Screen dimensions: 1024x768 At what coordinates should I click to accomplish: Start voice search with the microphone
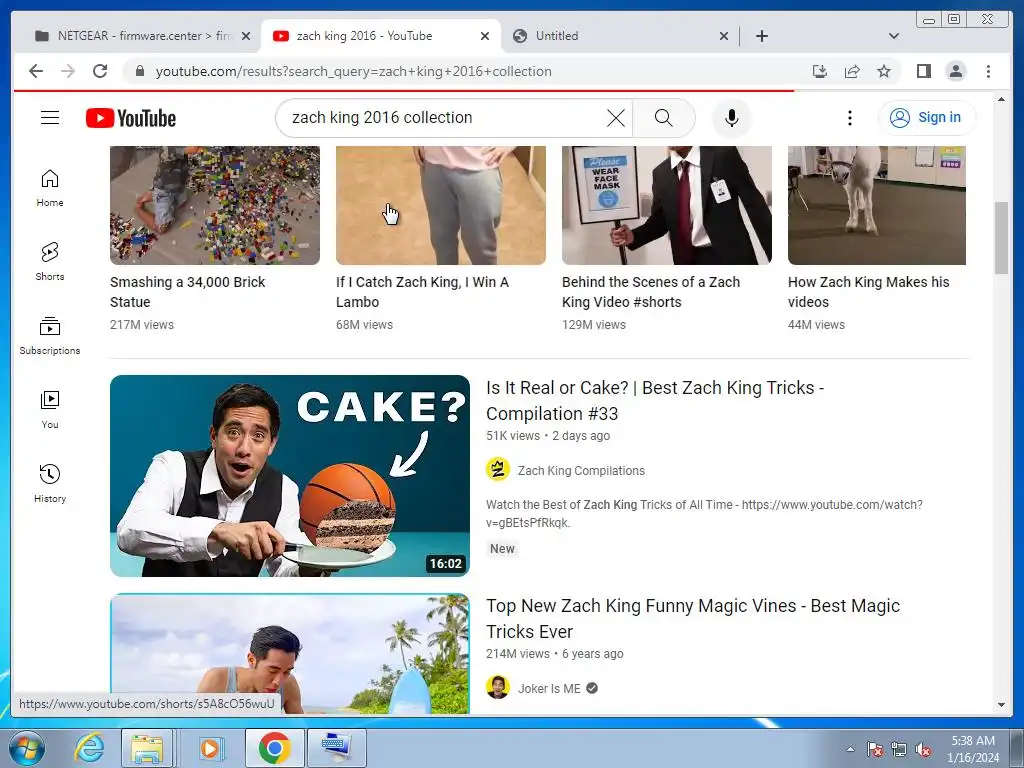[x=731, y=118]
